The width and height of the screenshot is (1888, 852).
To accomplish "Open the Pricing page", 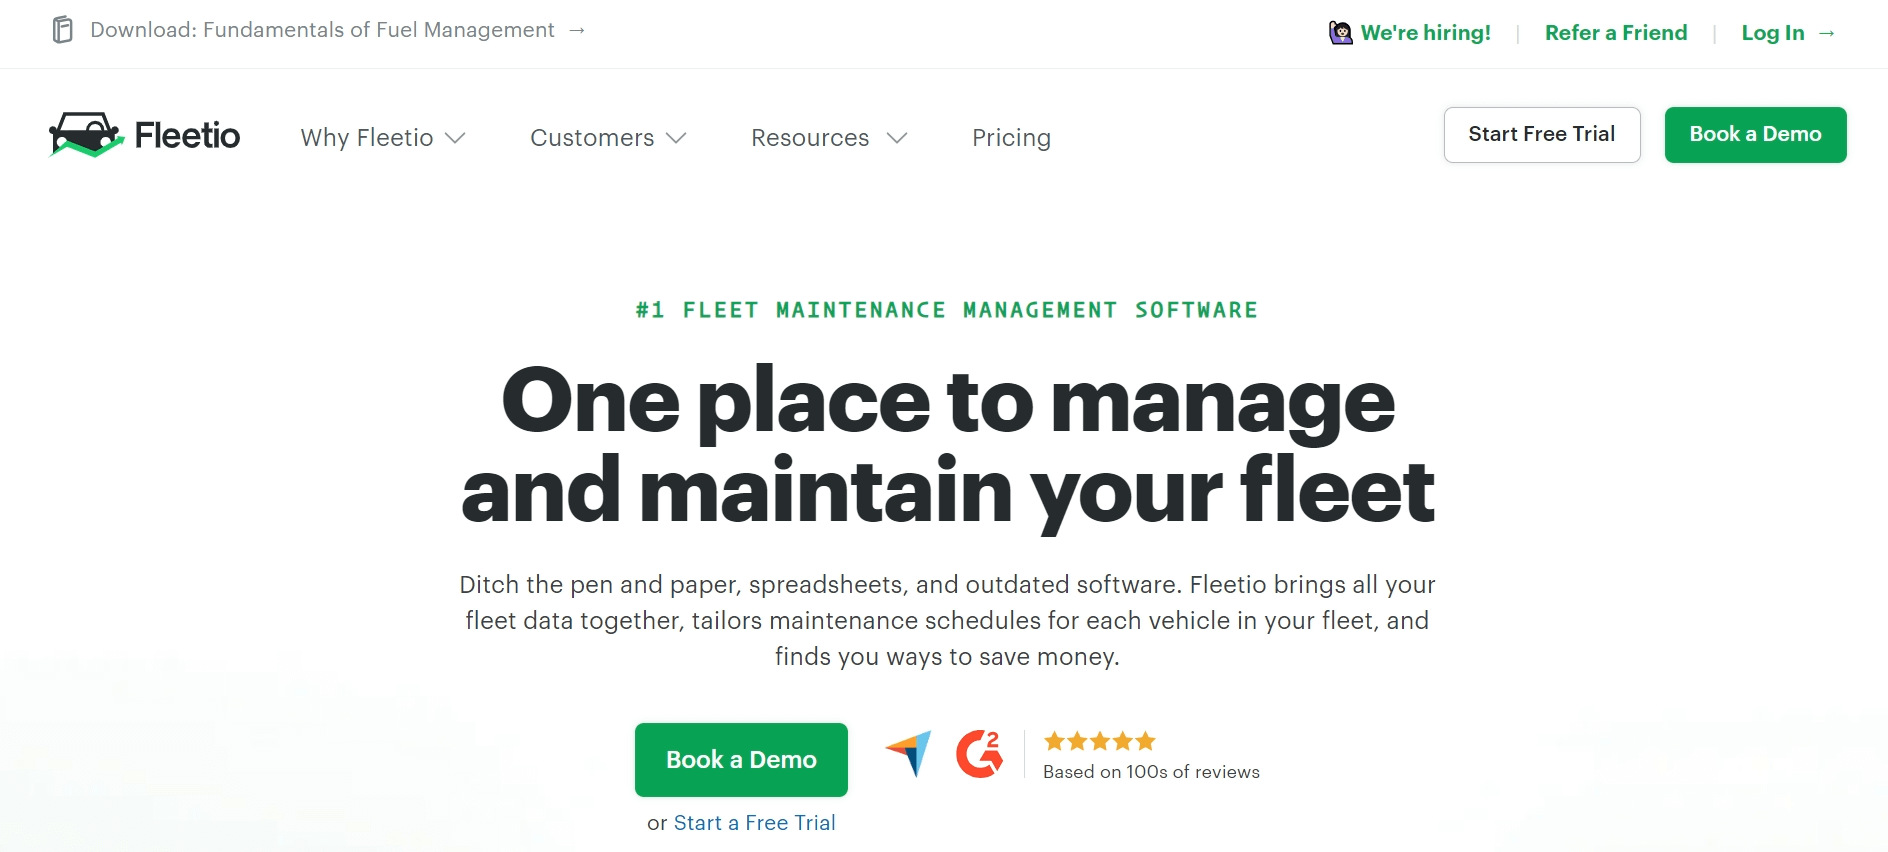I will tap(1011, 138).
